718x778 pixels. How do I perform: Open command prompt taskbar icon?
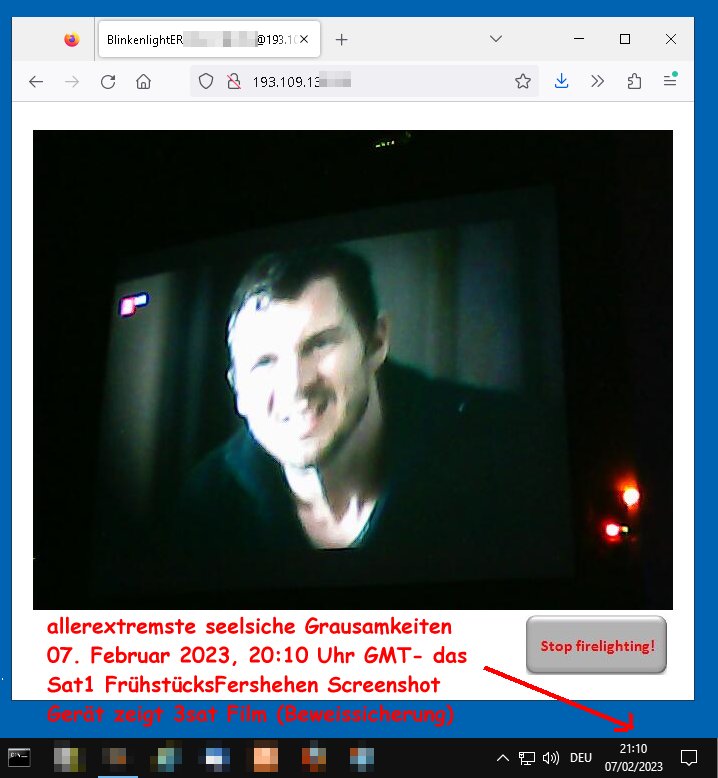point(19,758)
